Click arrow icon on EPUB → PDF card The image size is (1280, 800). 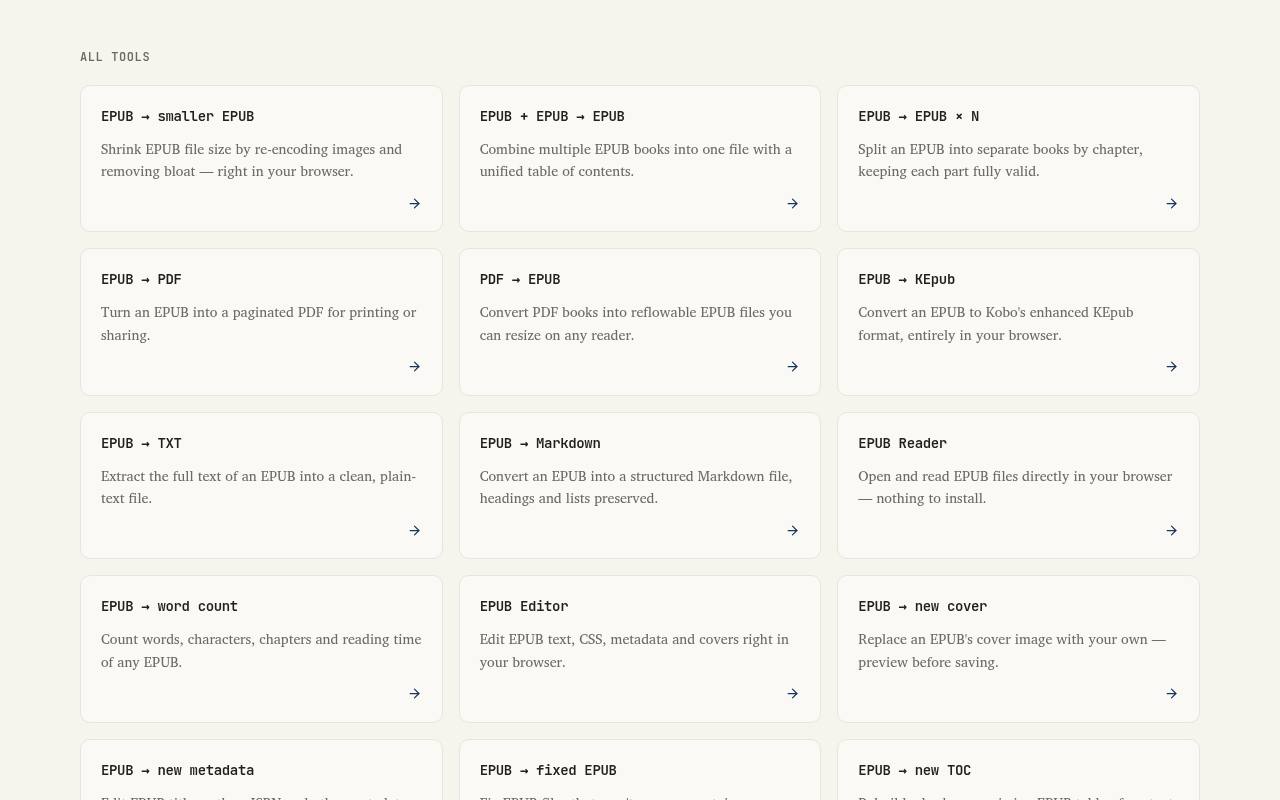tap(414, 366)
